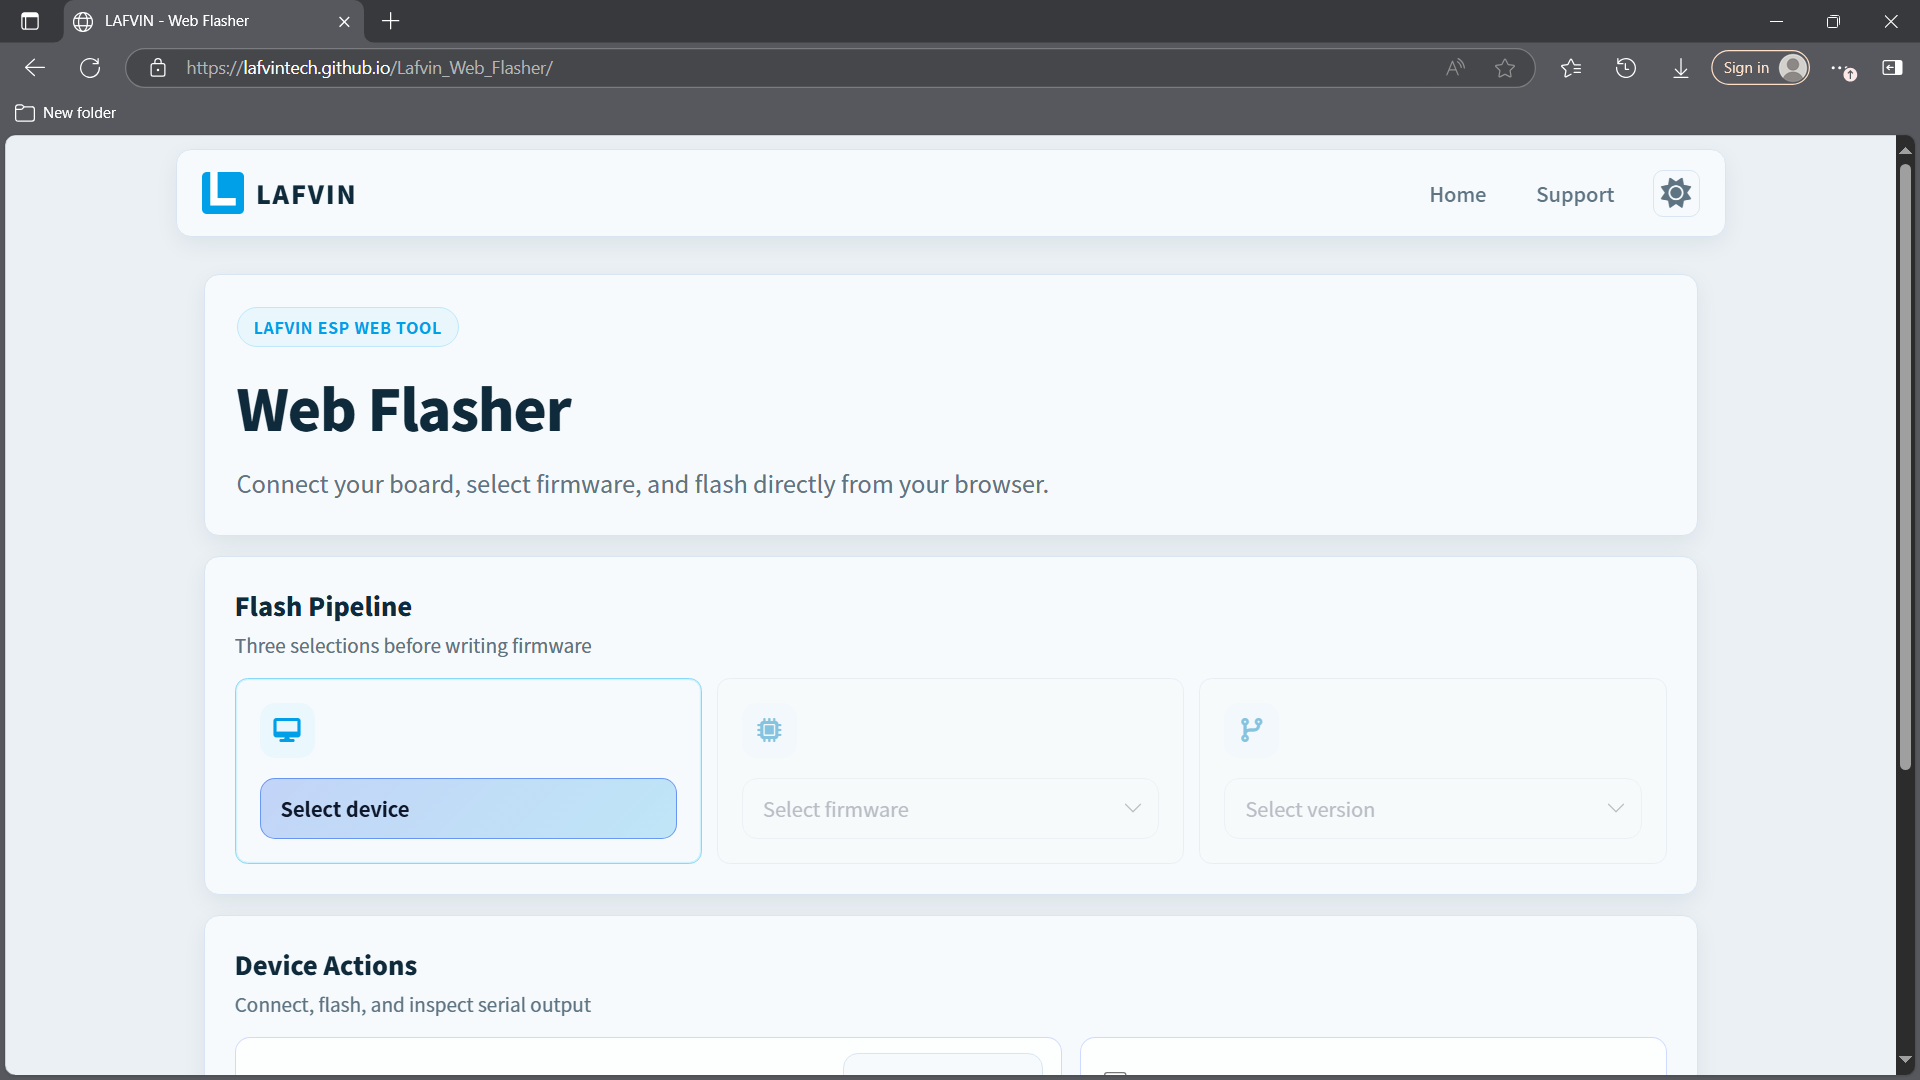
Task: Click the page scrollbar down arrow
Action: coord(1905,1060)
